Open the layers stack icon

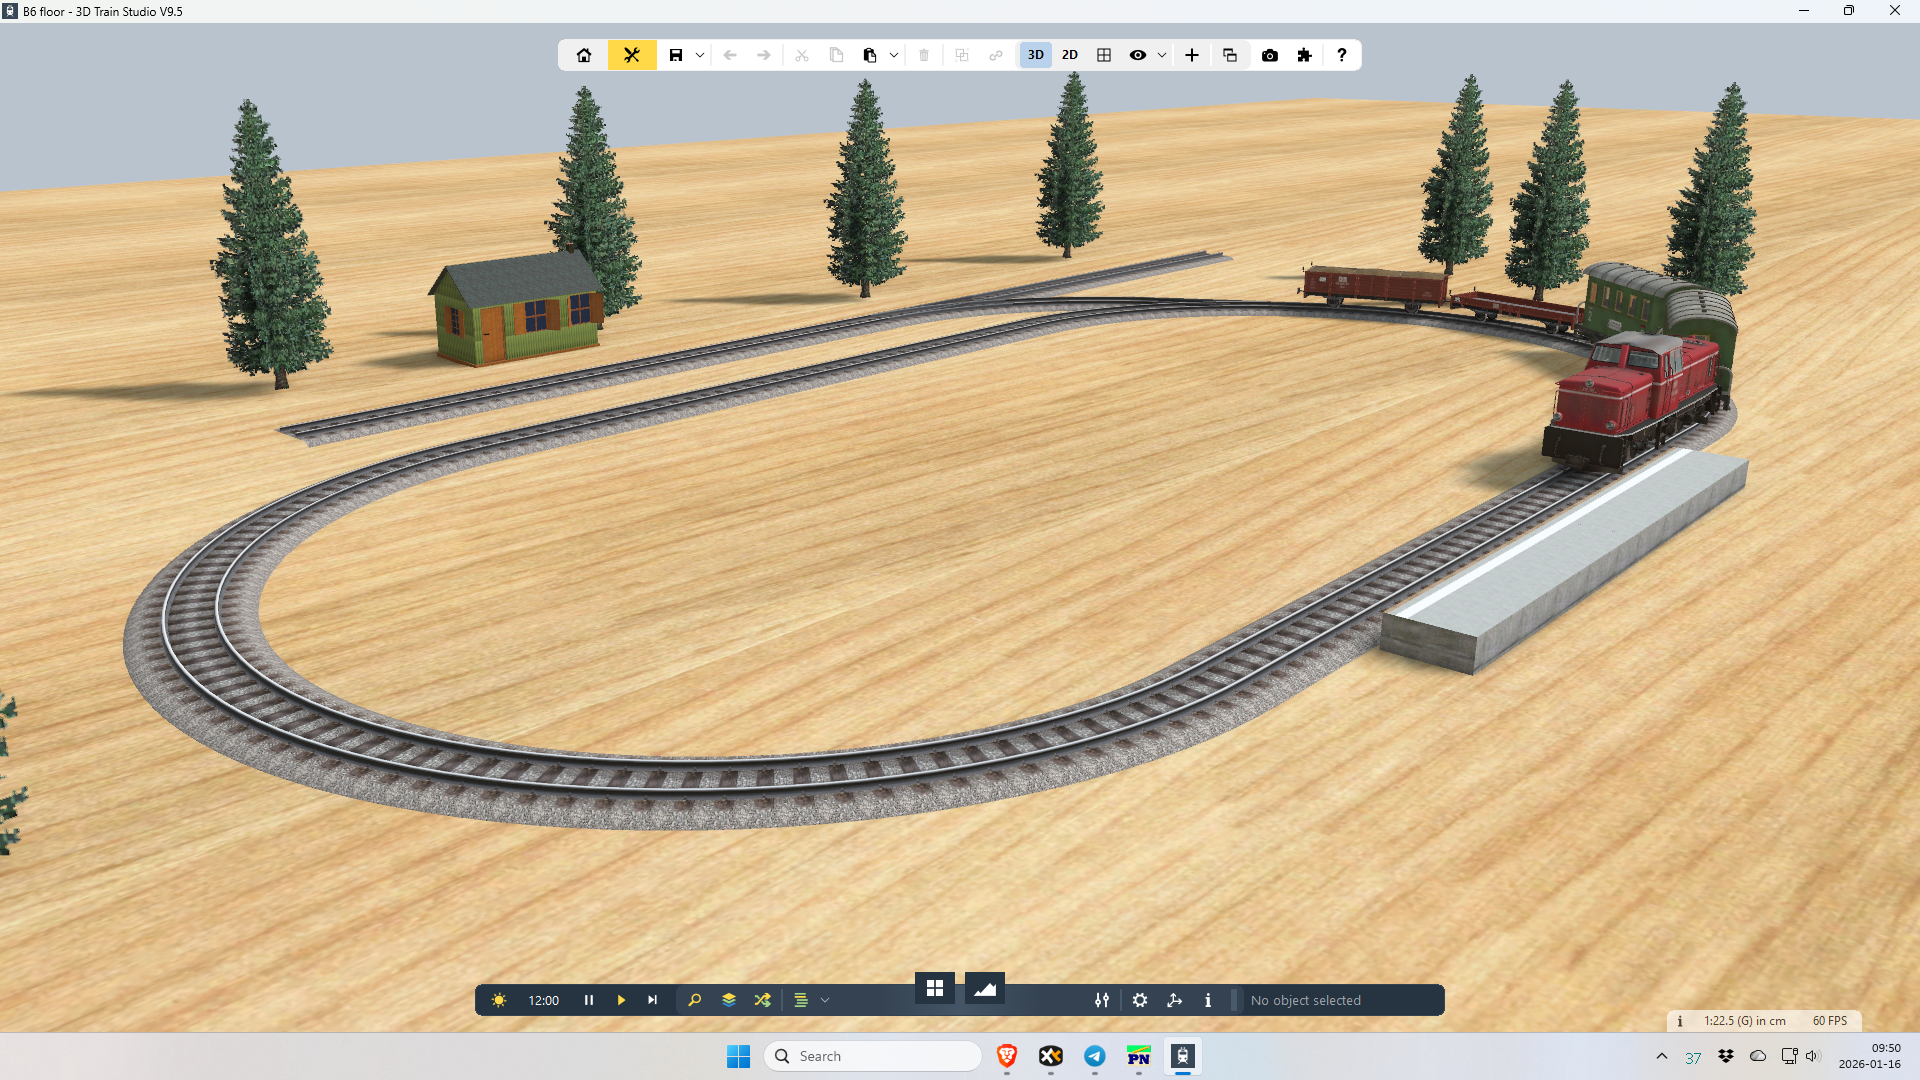[x=729, y=1000]
